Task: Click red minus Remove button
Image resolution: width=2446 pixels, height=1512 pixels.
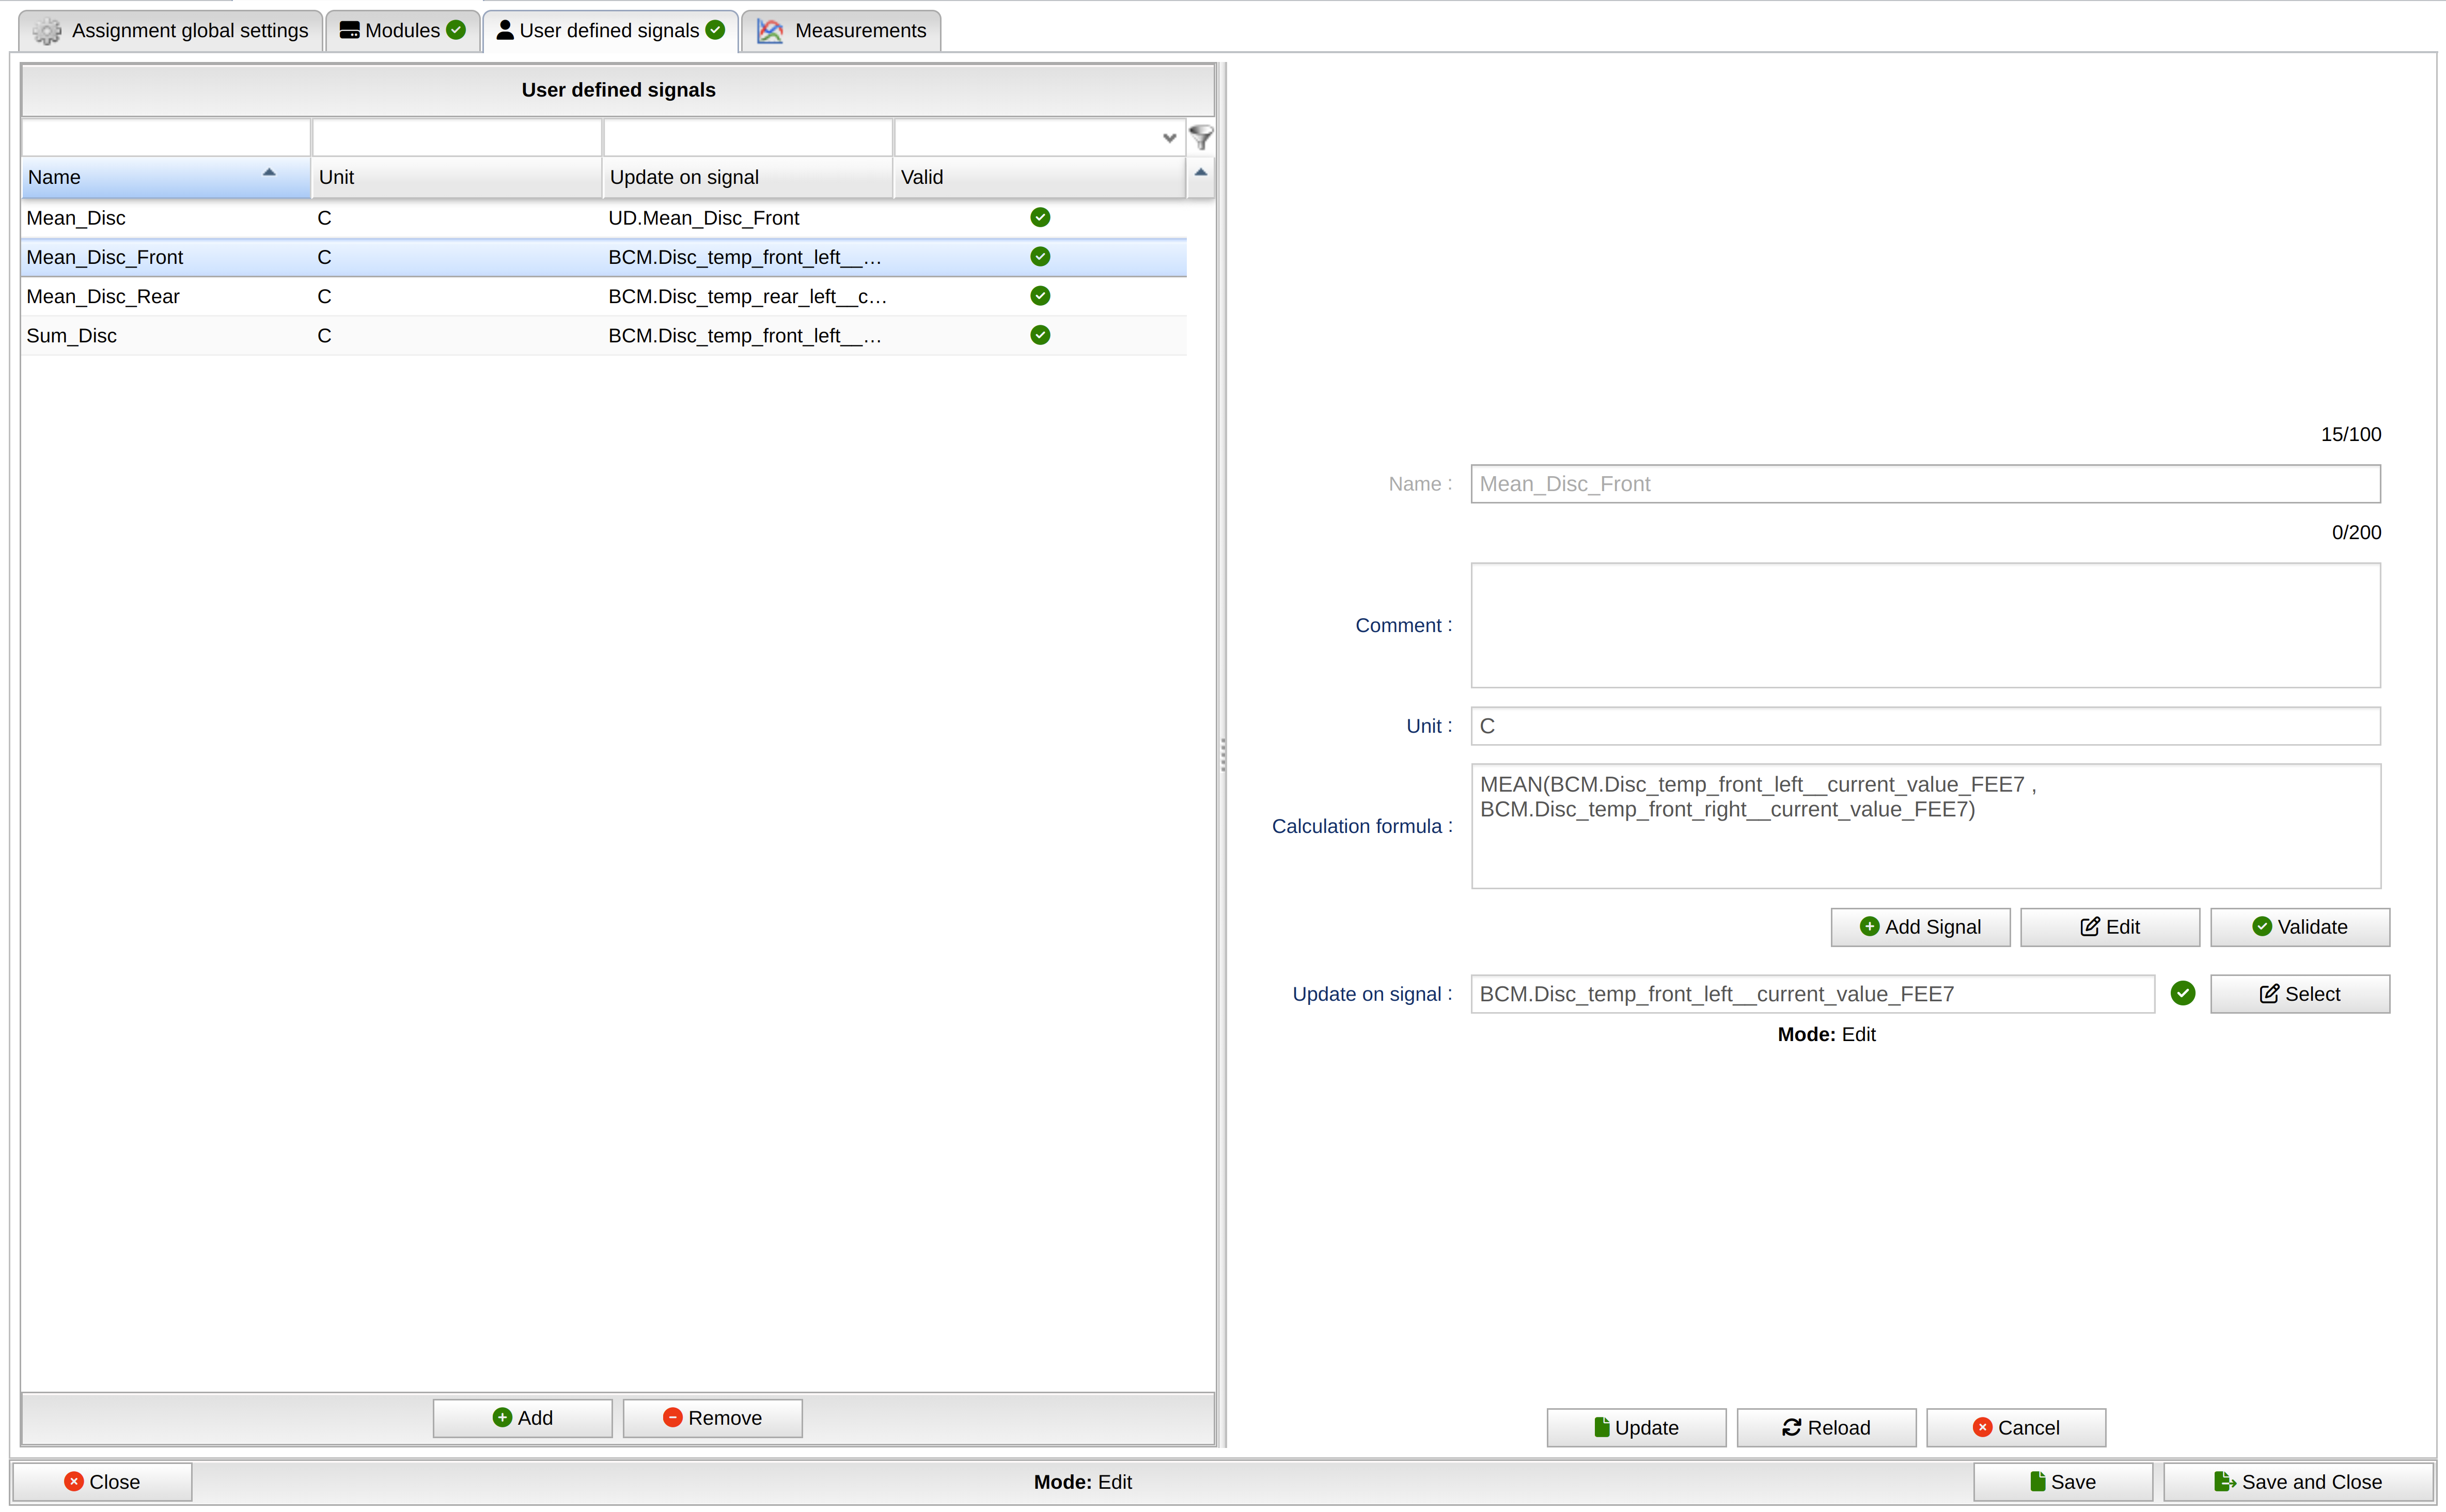Action: click(x=712, y=1418)
